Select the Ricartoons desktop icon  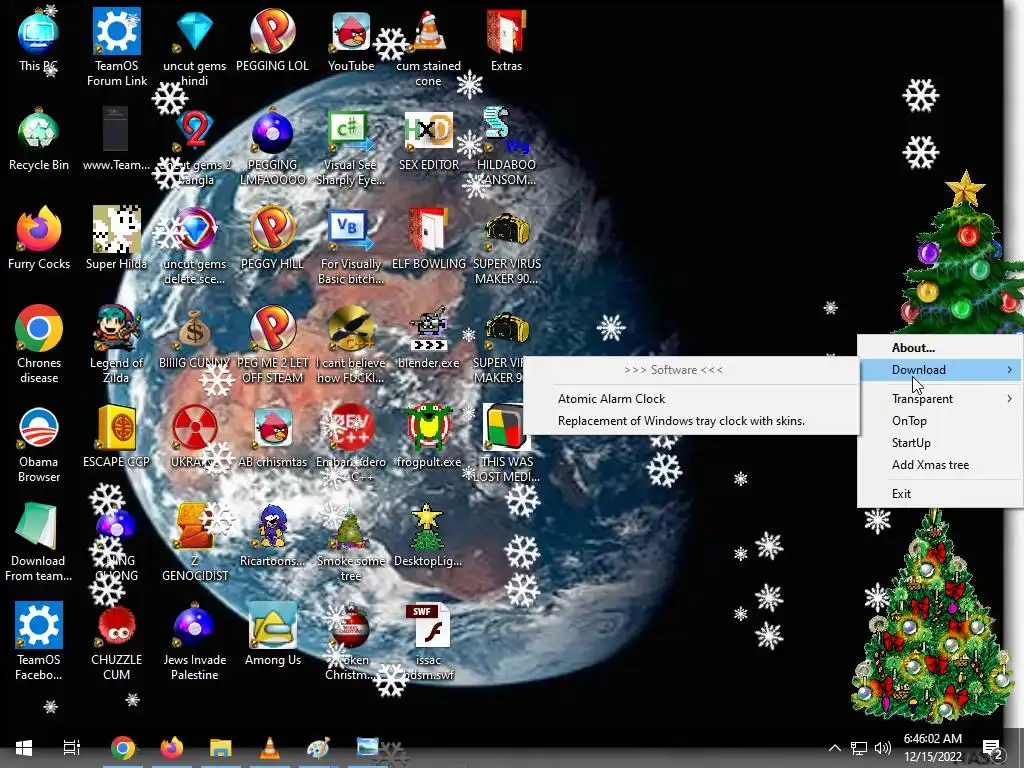click(272, 536)
